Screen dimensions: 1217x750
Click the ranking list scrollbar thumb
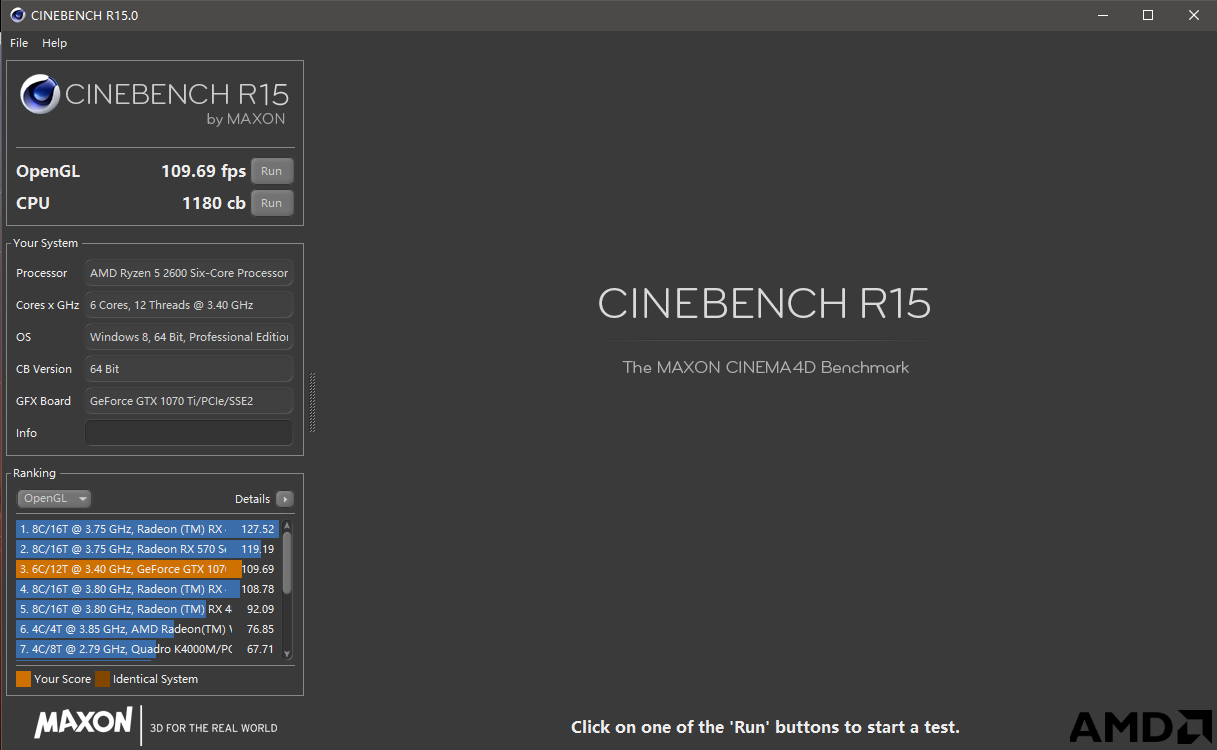[288, 562]
